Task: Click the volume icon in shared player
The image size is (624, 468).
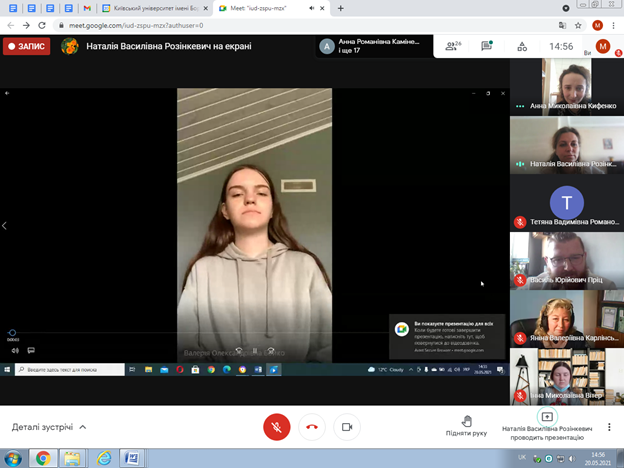Action: tap(15, 351)
